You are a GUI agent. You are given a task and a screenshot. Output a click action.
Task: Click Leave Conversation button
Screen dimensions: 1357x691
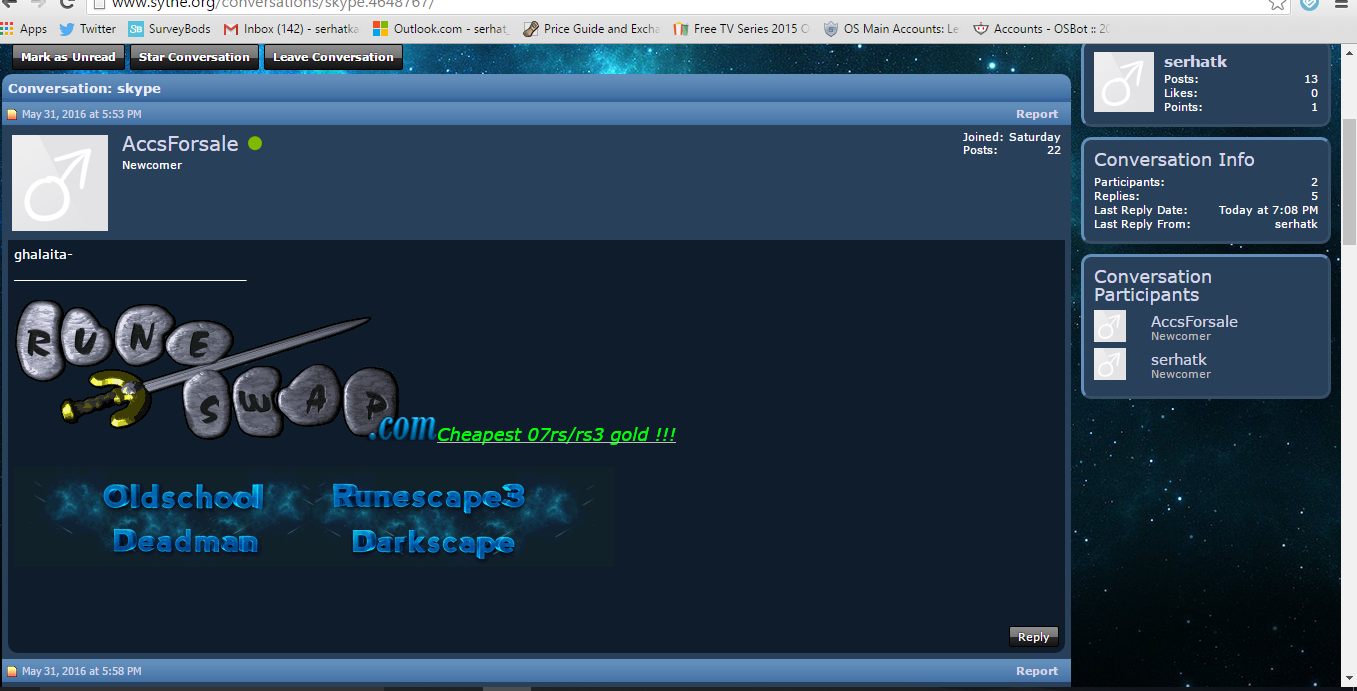(333, 57)
